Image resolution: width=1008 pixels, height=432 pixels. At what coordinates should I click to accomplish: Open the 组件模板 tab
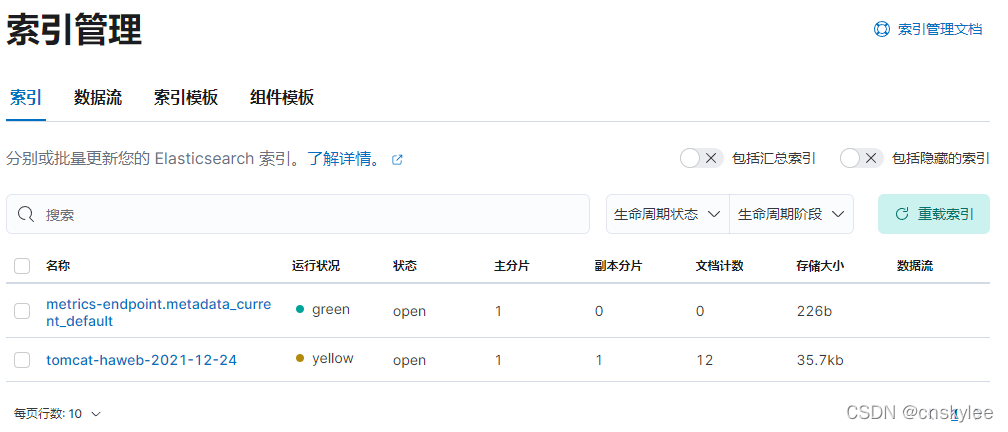(282, 98)
